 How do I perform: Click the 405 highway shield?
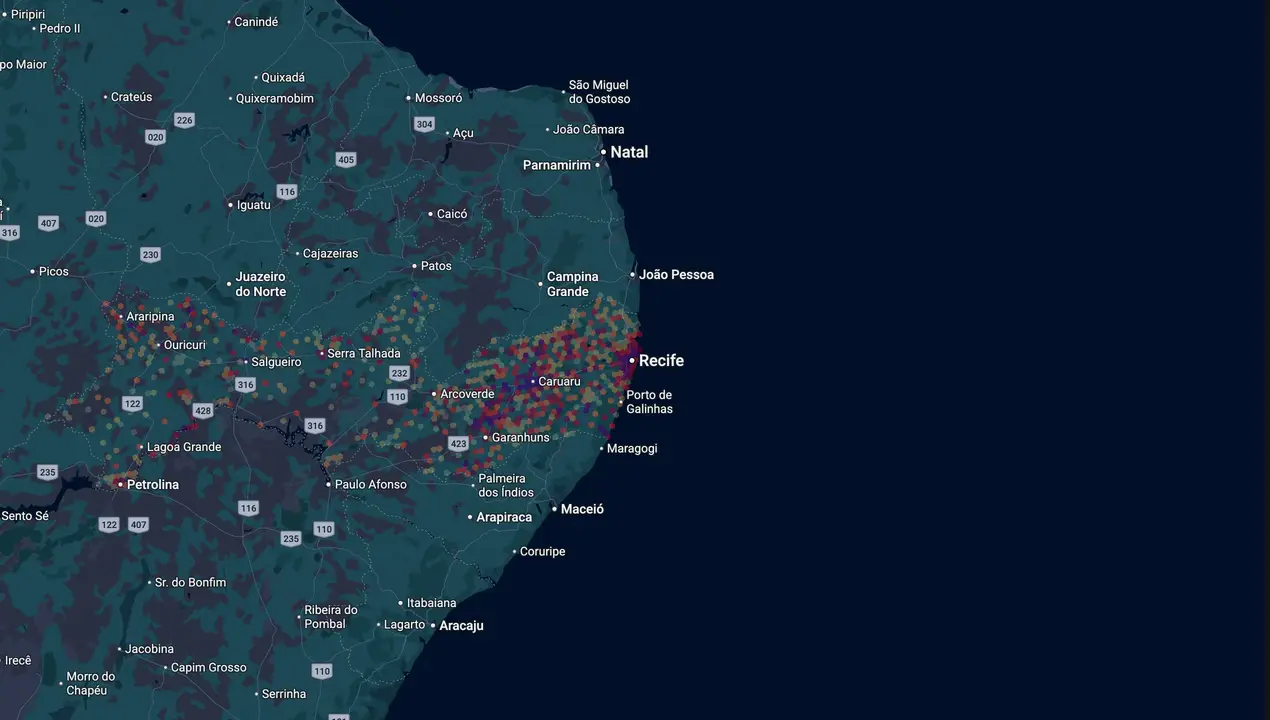click(x=346, y=159)
